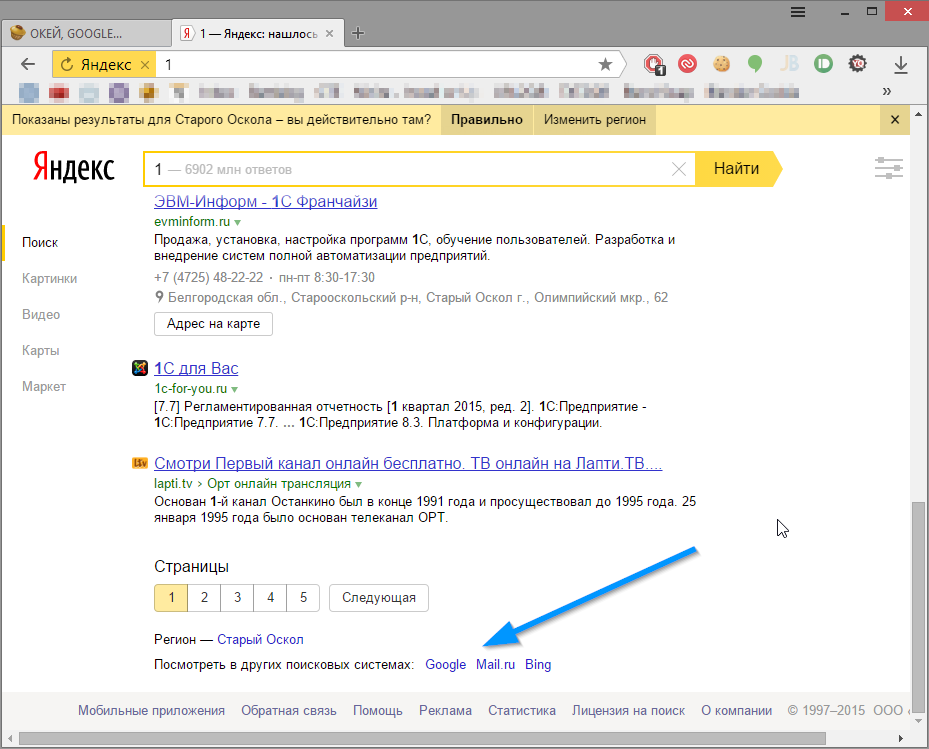The height and width of the screenshot is (749, 929).
Task: Close the Яндекс search results tab
Action: tap(329, 34)
